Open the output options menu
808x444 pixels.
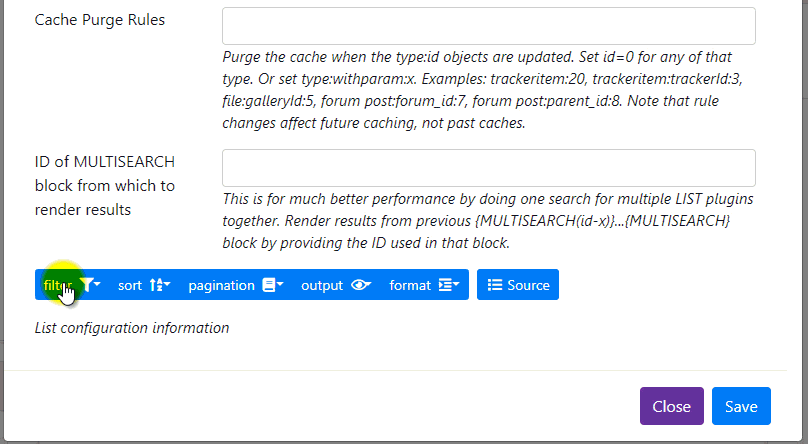(x=336, y=285)
